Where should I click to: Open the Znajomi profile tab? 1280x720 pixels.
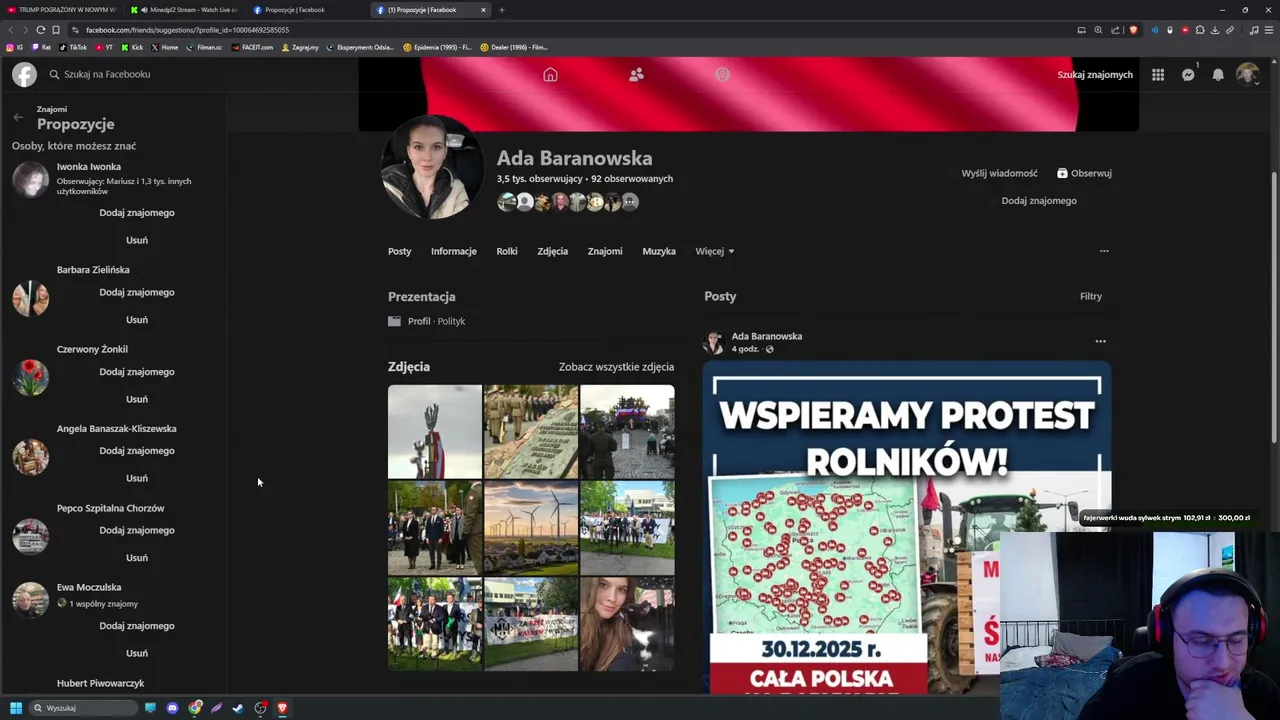pyautogui.click(x=605, y=251)
